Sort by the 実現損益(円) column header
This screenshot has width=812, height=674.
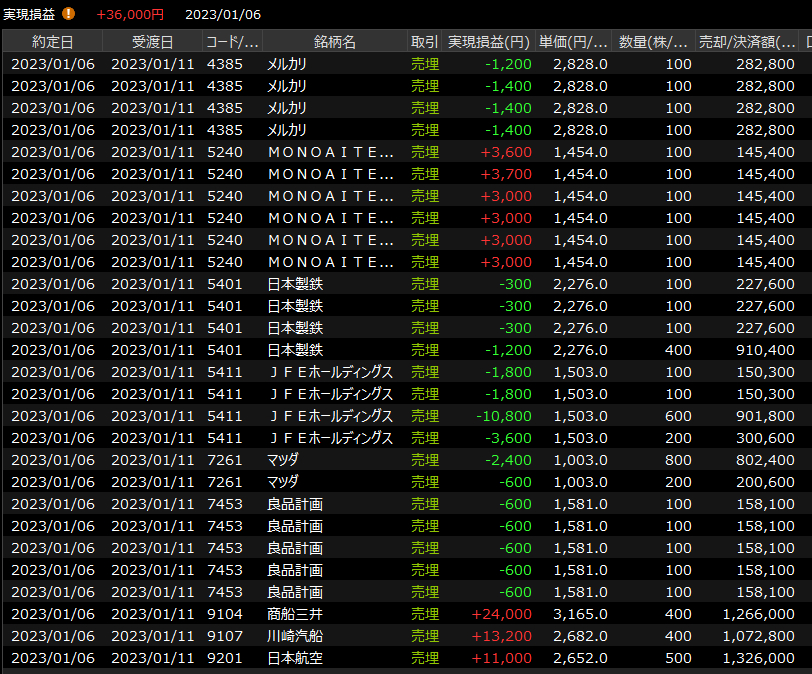point(488,41)
